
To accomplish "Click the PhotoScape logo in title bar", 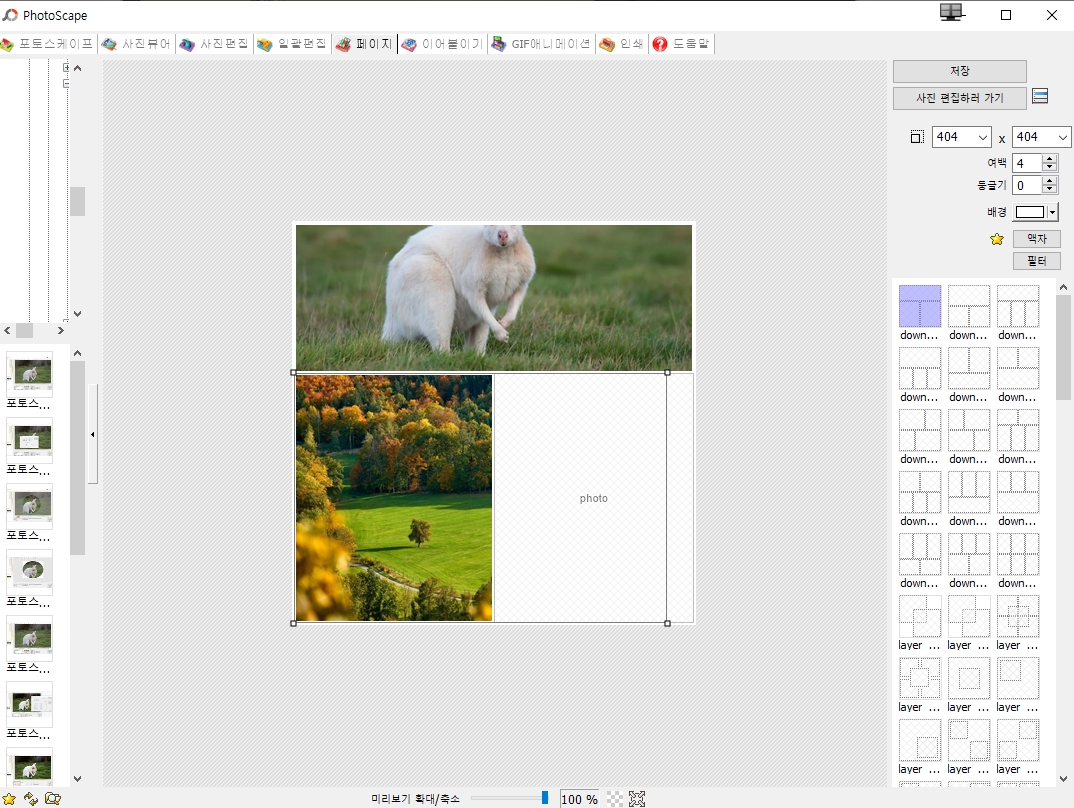I will point(10,14).
